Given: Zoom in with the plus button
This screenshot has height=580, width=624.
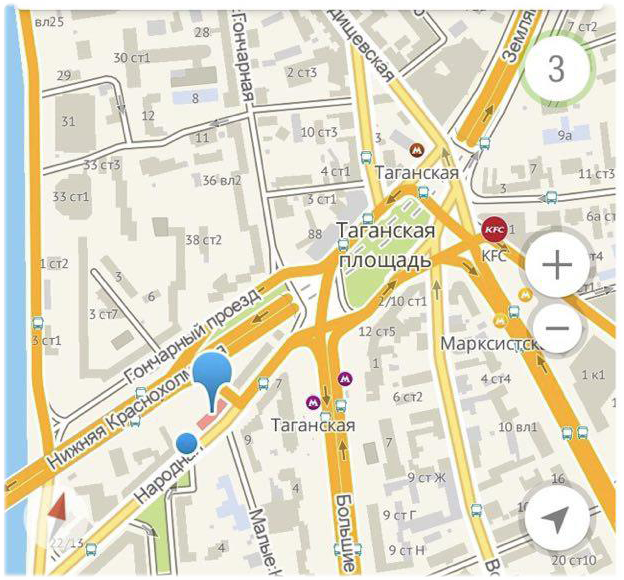Looking at the screenshot, I should tap(557, 265).
